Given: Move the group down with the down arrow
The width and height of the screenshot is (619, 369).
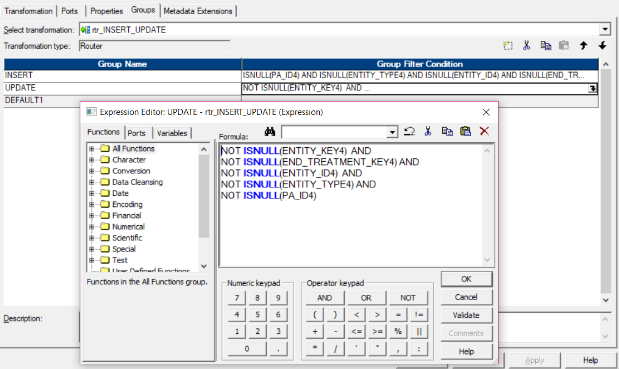Looking at the screenshot, I should tap(602, 46).
